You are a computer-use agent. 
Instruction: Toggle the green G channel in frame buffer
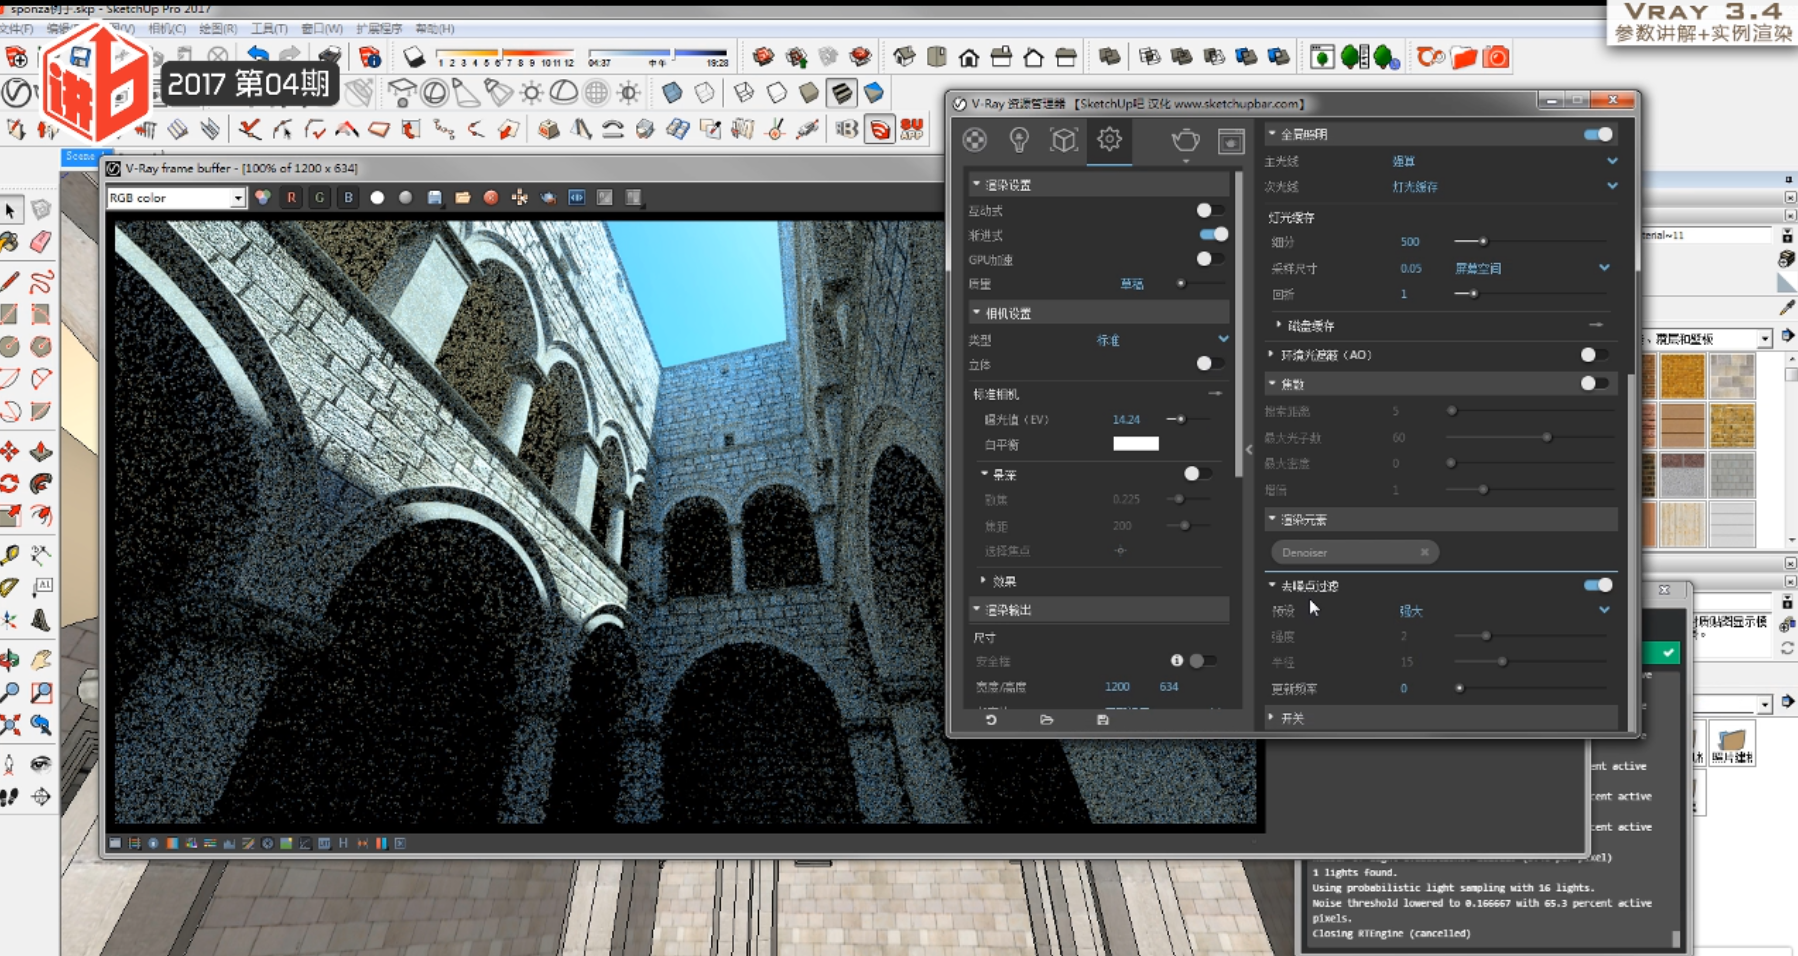click(x=320, y=198)
